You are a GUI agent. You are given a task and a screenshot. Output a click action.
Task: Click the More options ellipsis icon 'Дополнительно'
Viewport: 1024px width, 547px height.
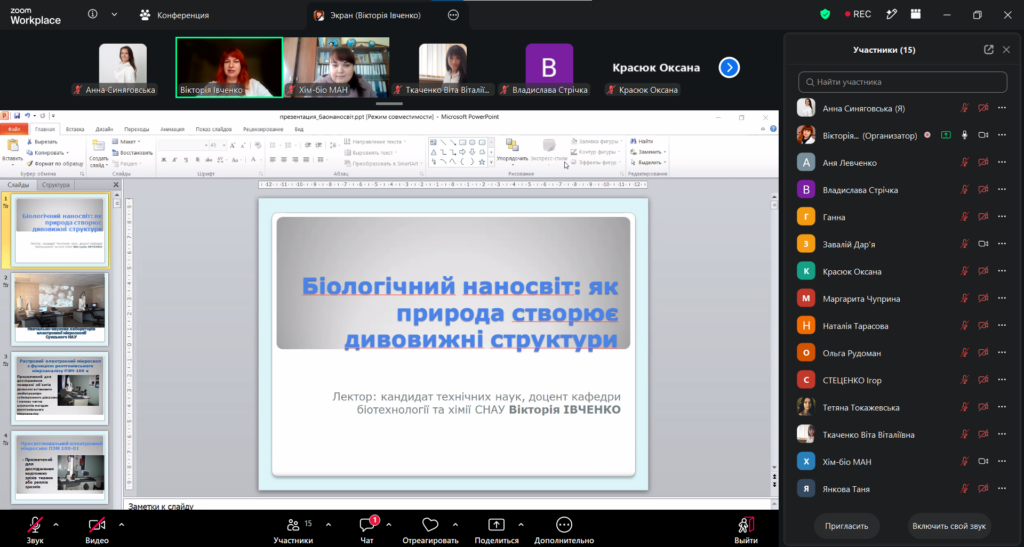tap(564, 525)
